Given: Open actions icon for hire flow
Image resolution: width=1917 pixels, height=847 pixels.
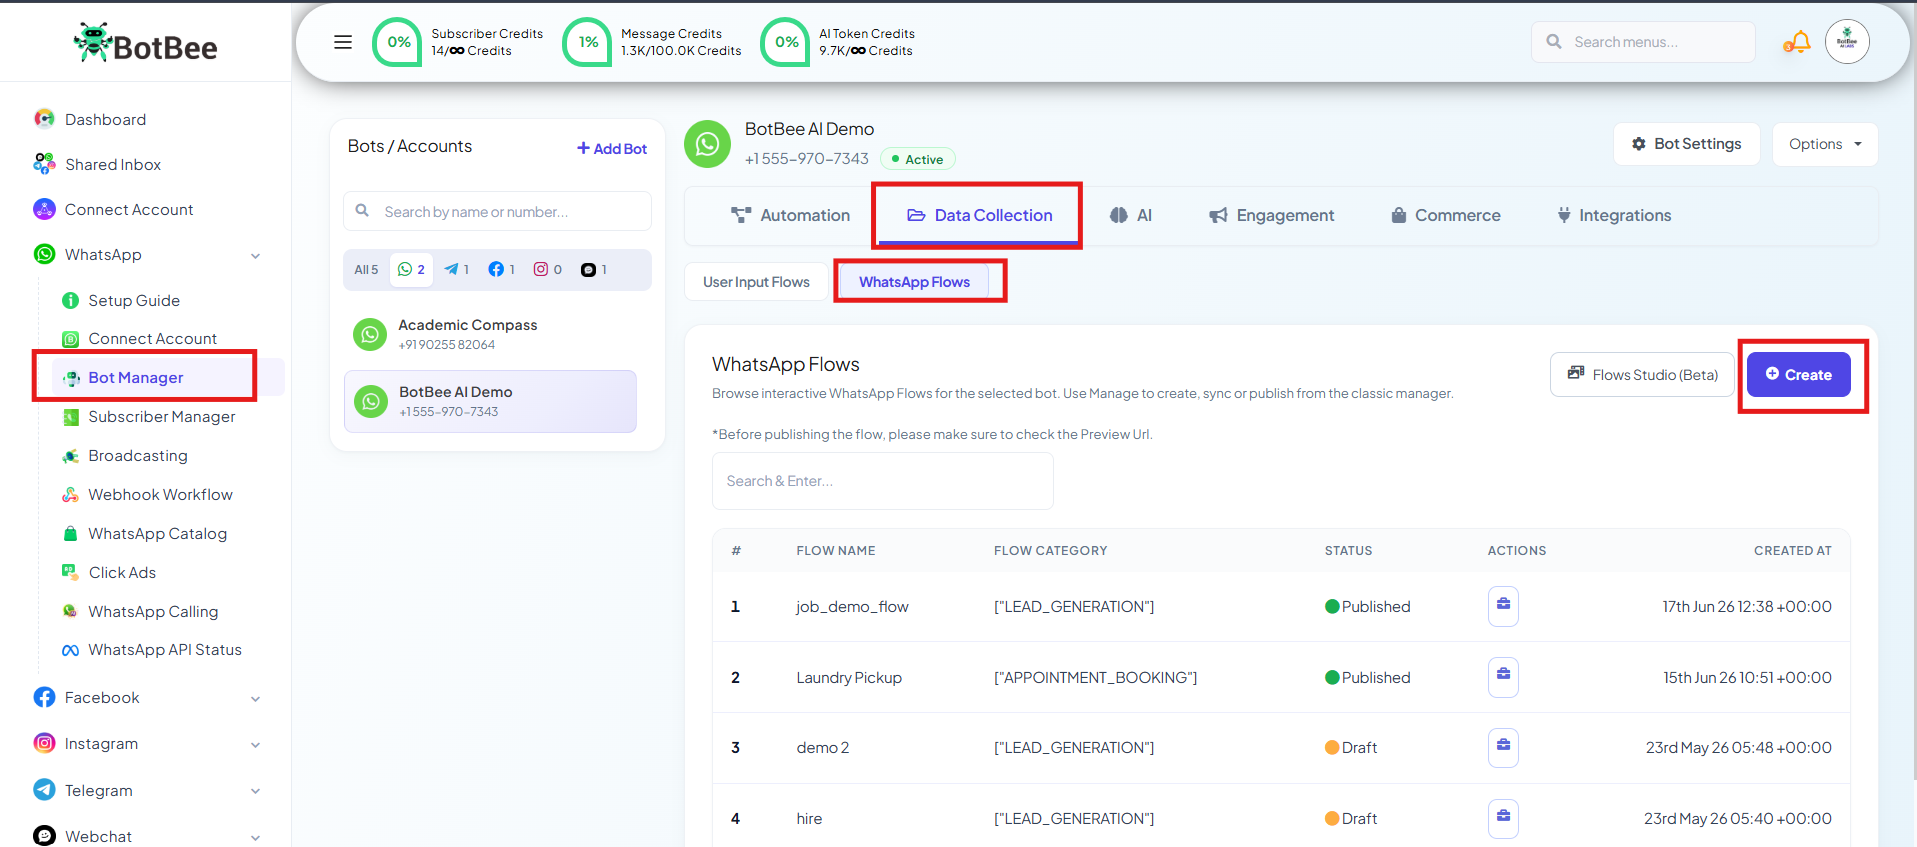Looking at the screenshot, I should click(1503, 819).
